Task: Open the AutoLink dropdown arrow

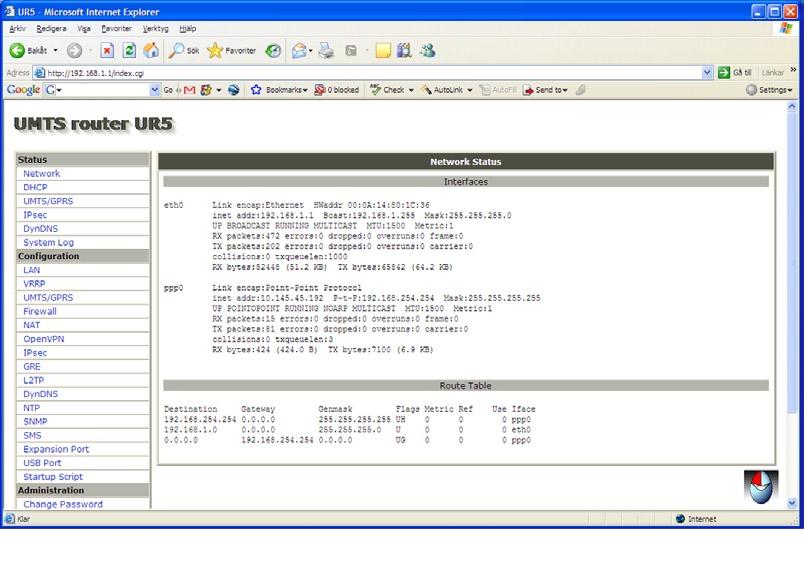Action: tap(470, 90)
